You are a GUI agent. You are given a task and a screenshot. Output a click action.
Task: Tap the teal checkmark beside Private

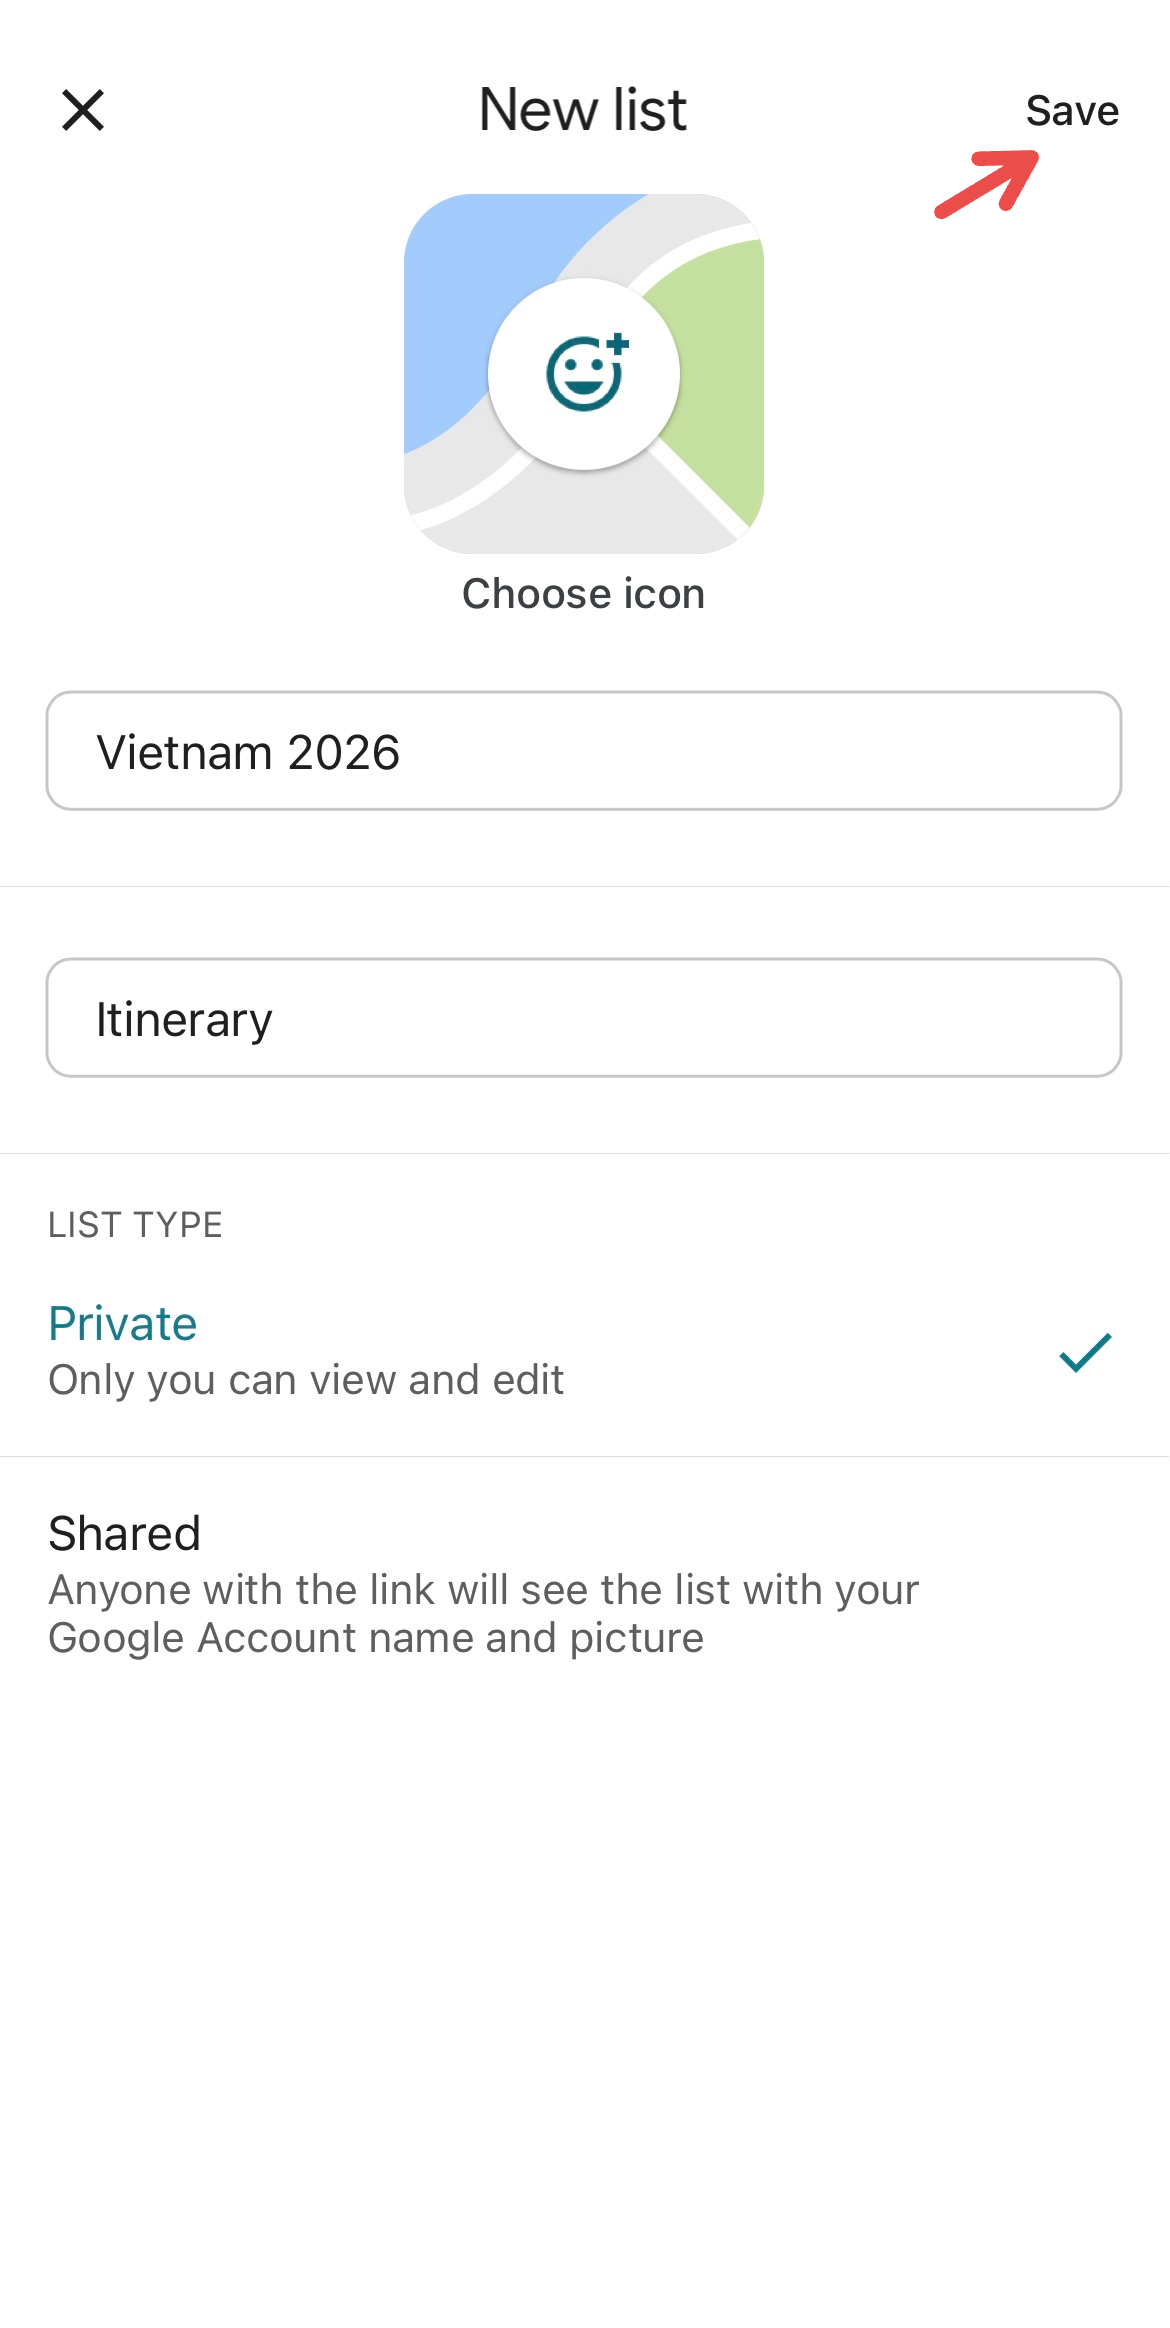[x=1085, y=1353]
